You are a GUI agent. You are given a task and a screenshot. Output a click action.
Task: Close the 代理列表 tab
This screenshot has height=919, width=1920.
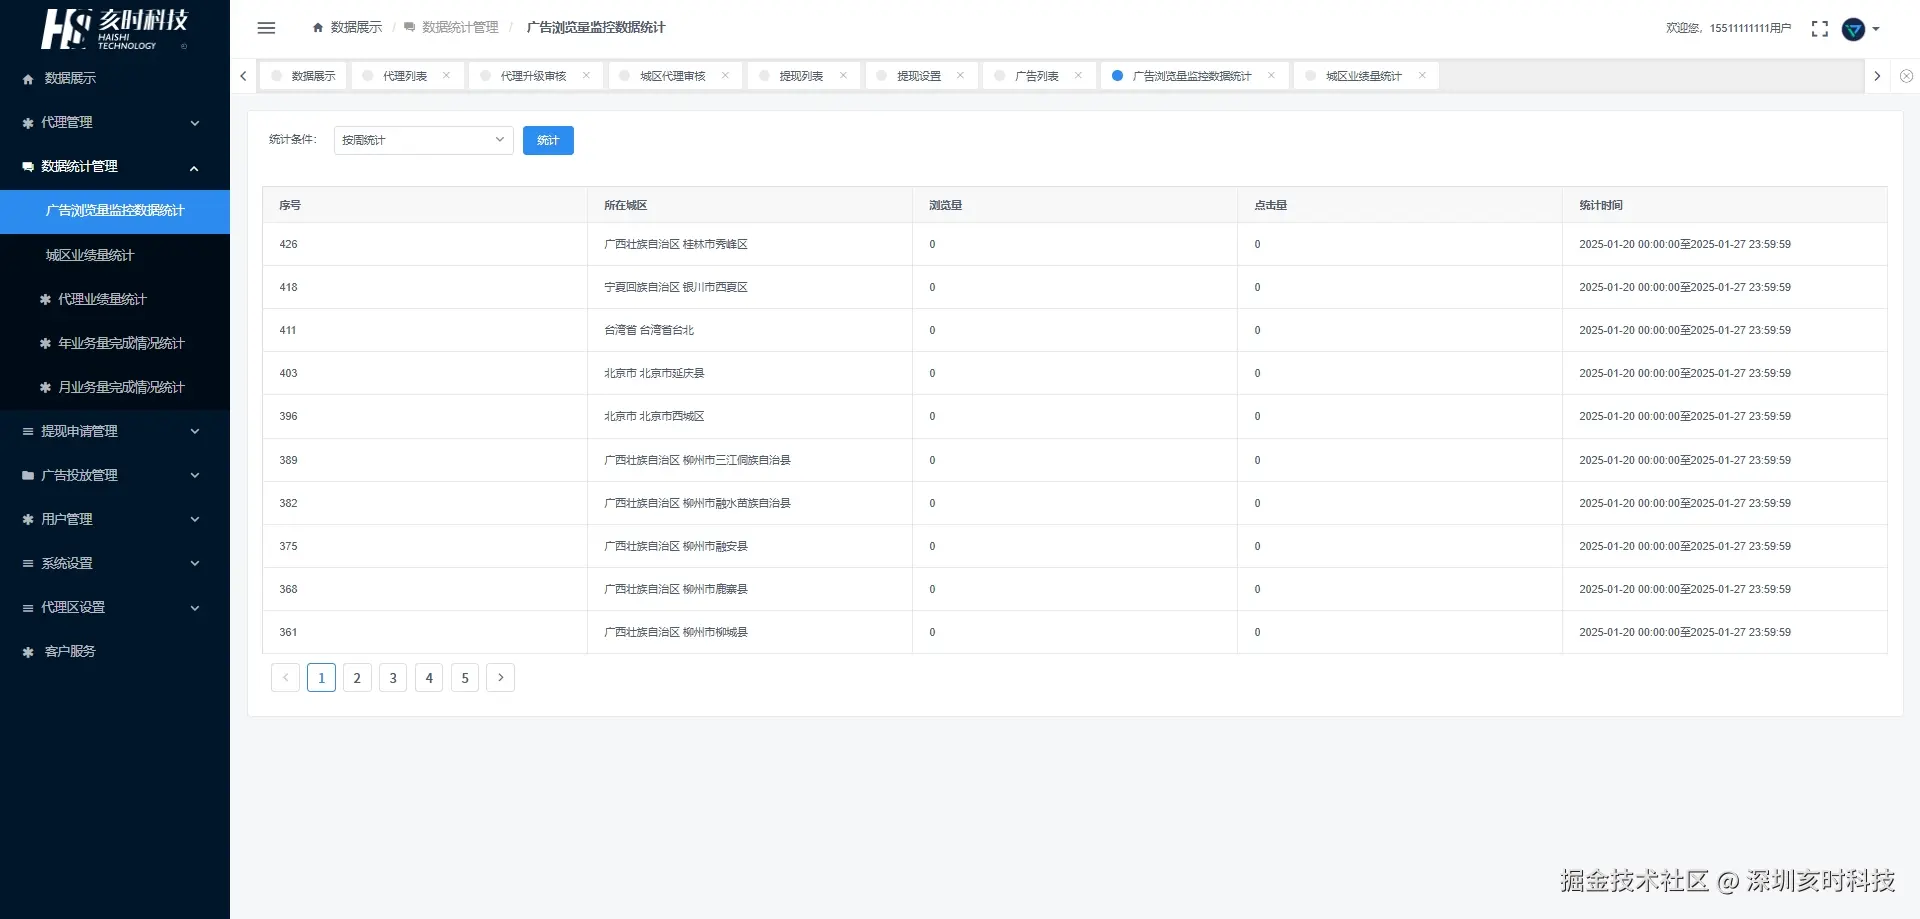pos(446,76)
